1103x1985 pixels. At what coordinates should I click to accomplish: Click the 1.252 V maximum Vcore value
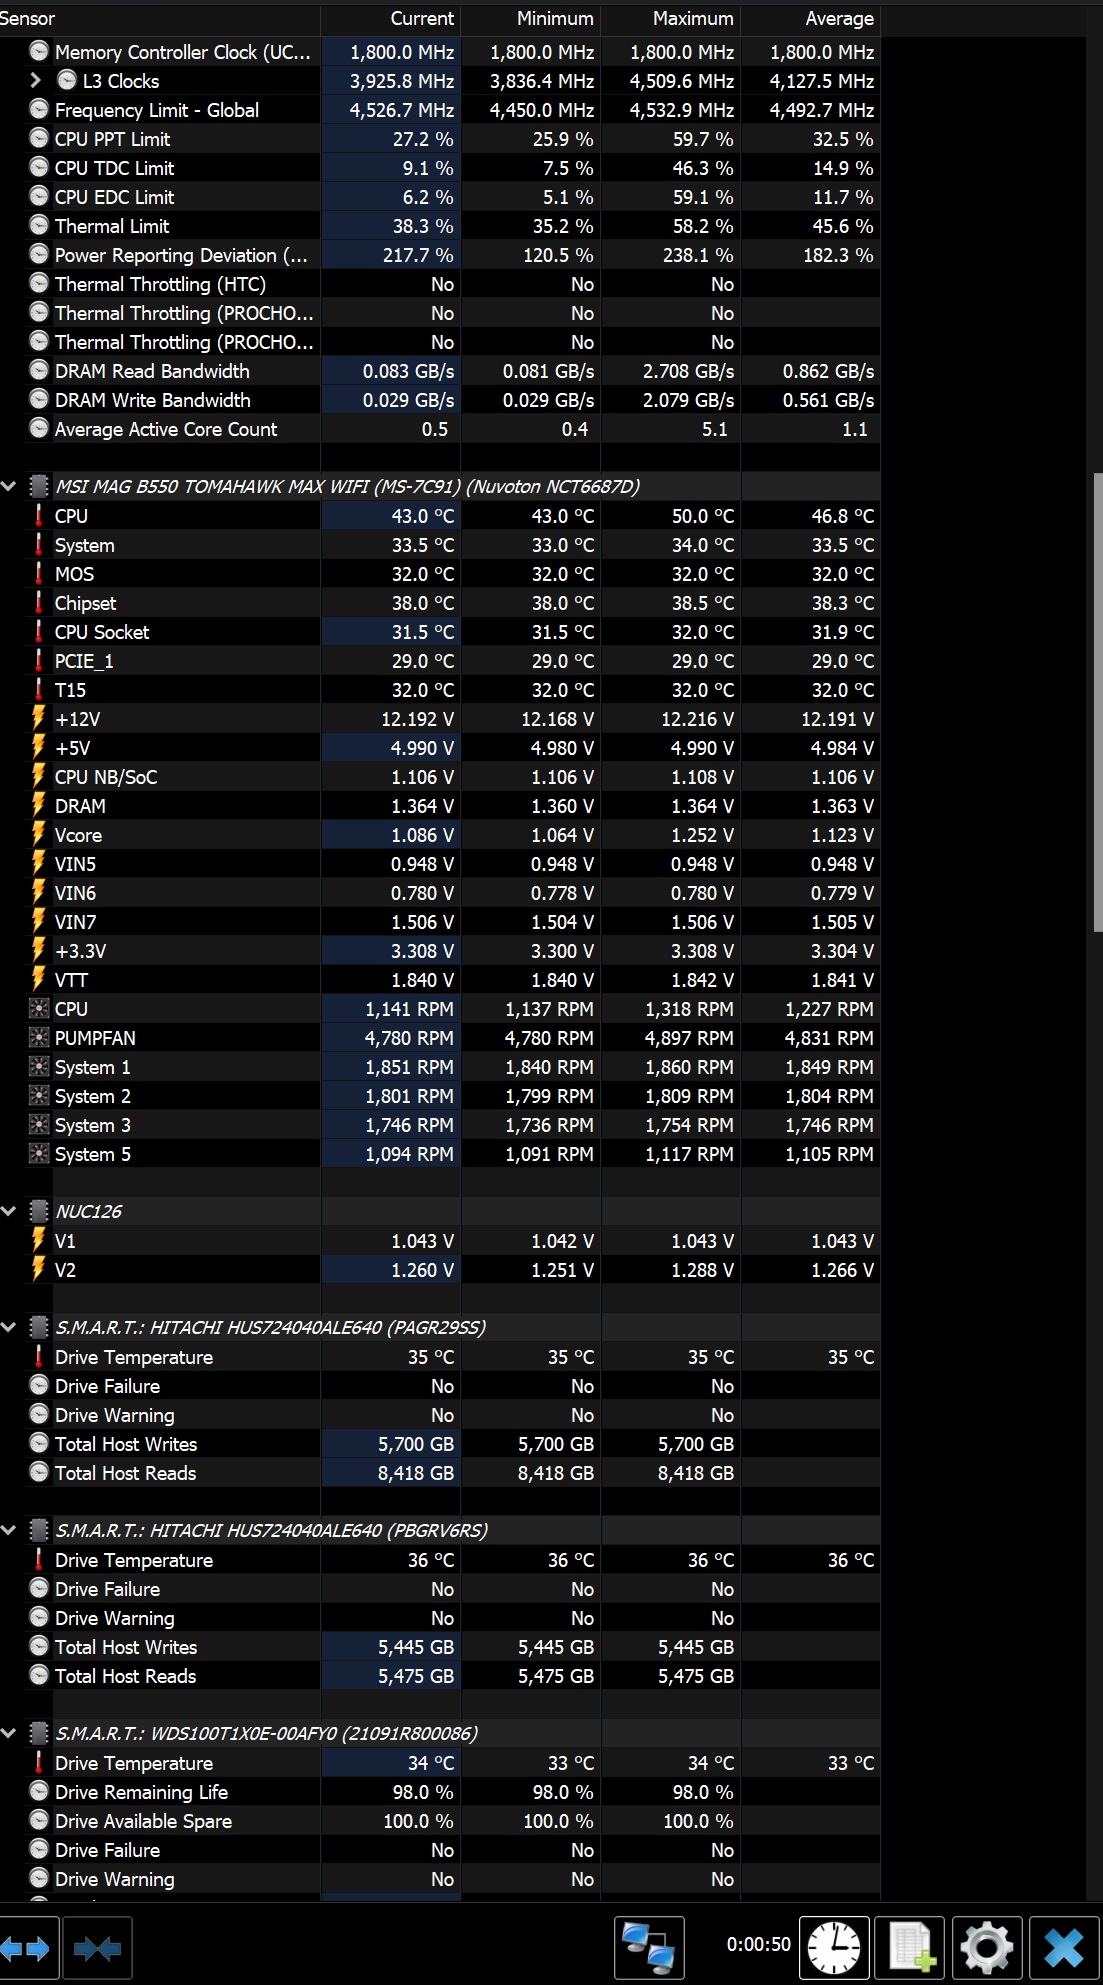pyautogui.click(x=702, y=834)
